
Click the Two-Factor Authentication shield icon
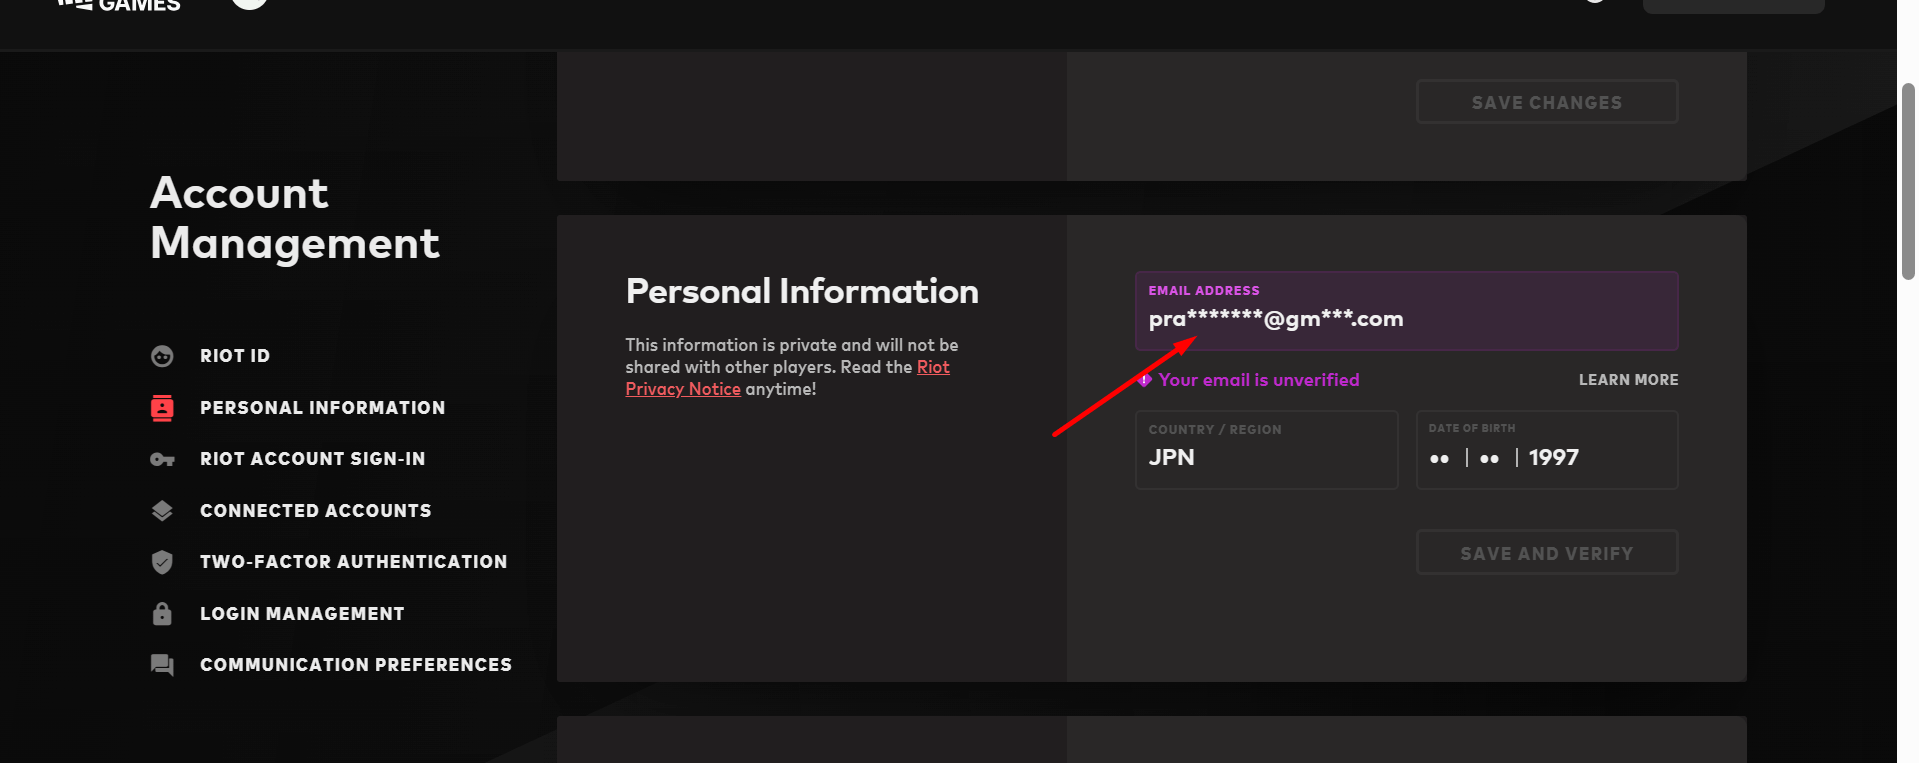(x=162, y=562)
